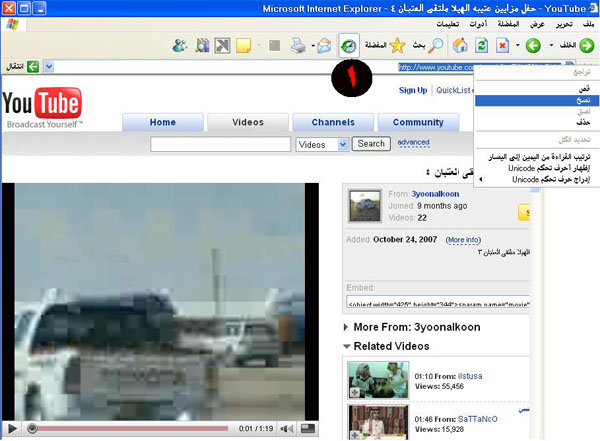Open the تعليمات (Help) menu
This screenshot has width=600, height=441.
[x=448, y=24]
